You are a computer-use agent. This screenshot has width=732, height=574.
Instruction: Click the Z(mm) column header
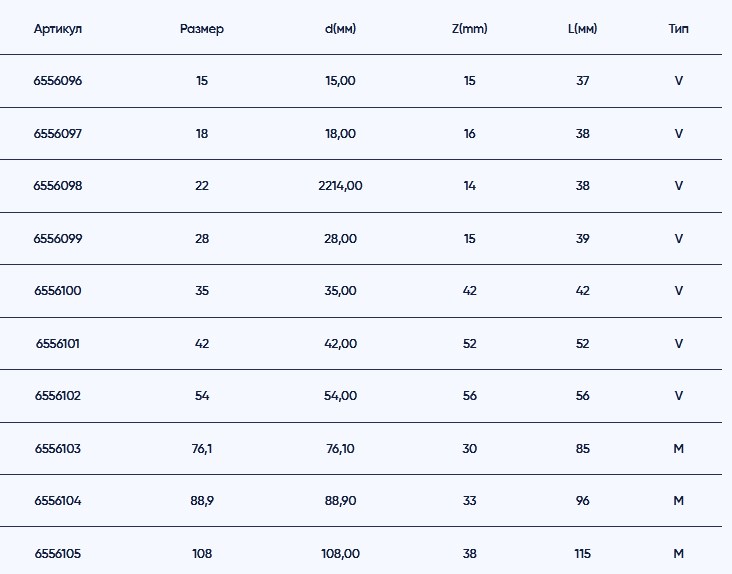point(470,29)
